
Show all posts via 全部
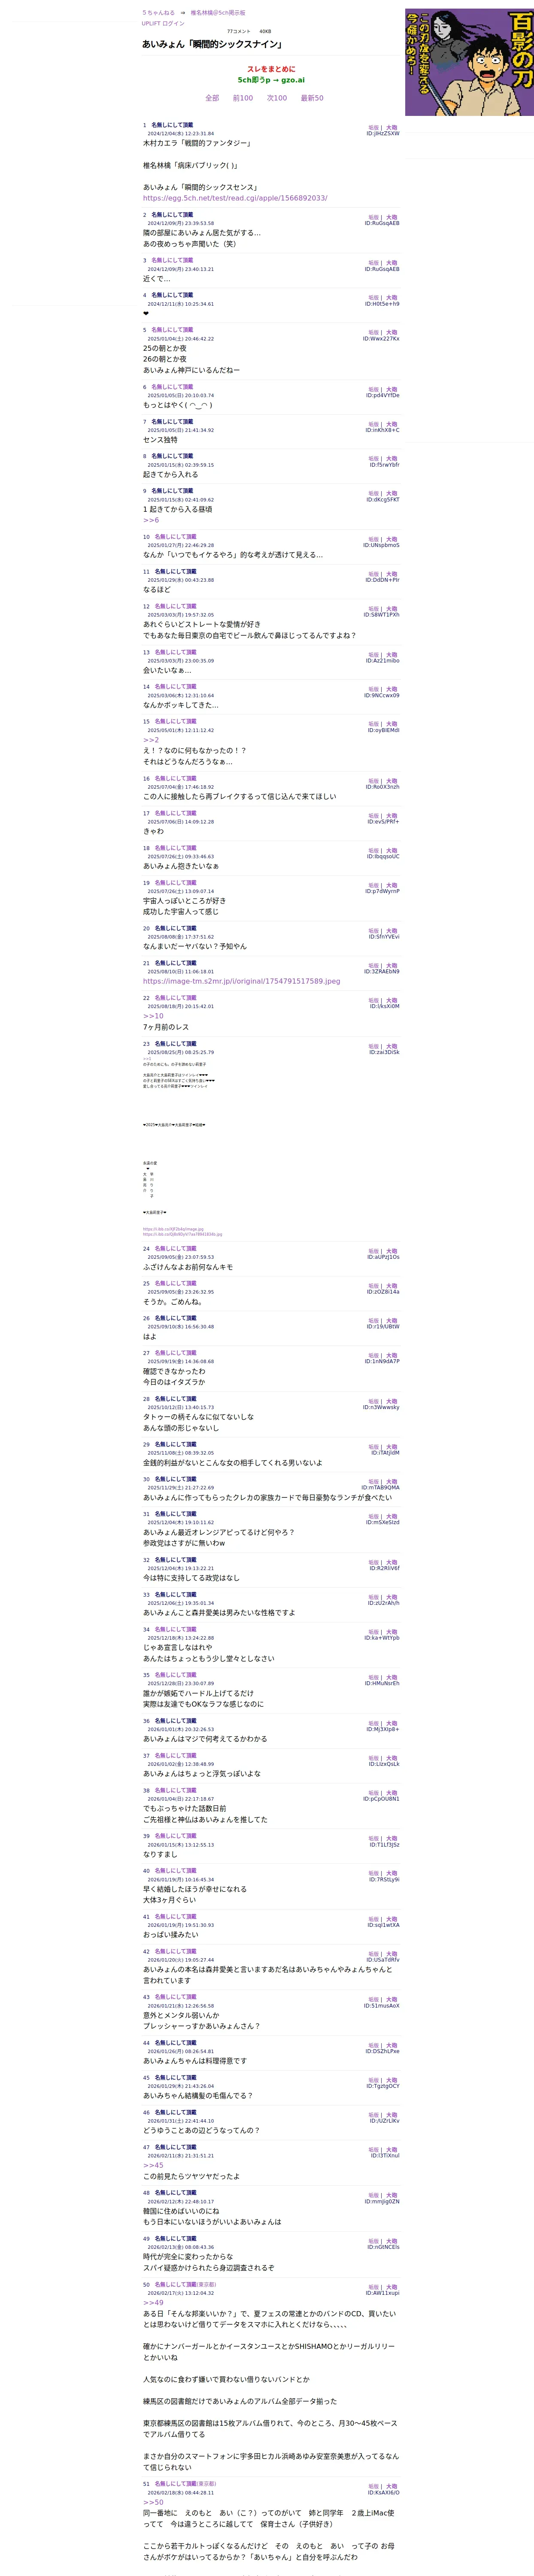click(212, 98)
